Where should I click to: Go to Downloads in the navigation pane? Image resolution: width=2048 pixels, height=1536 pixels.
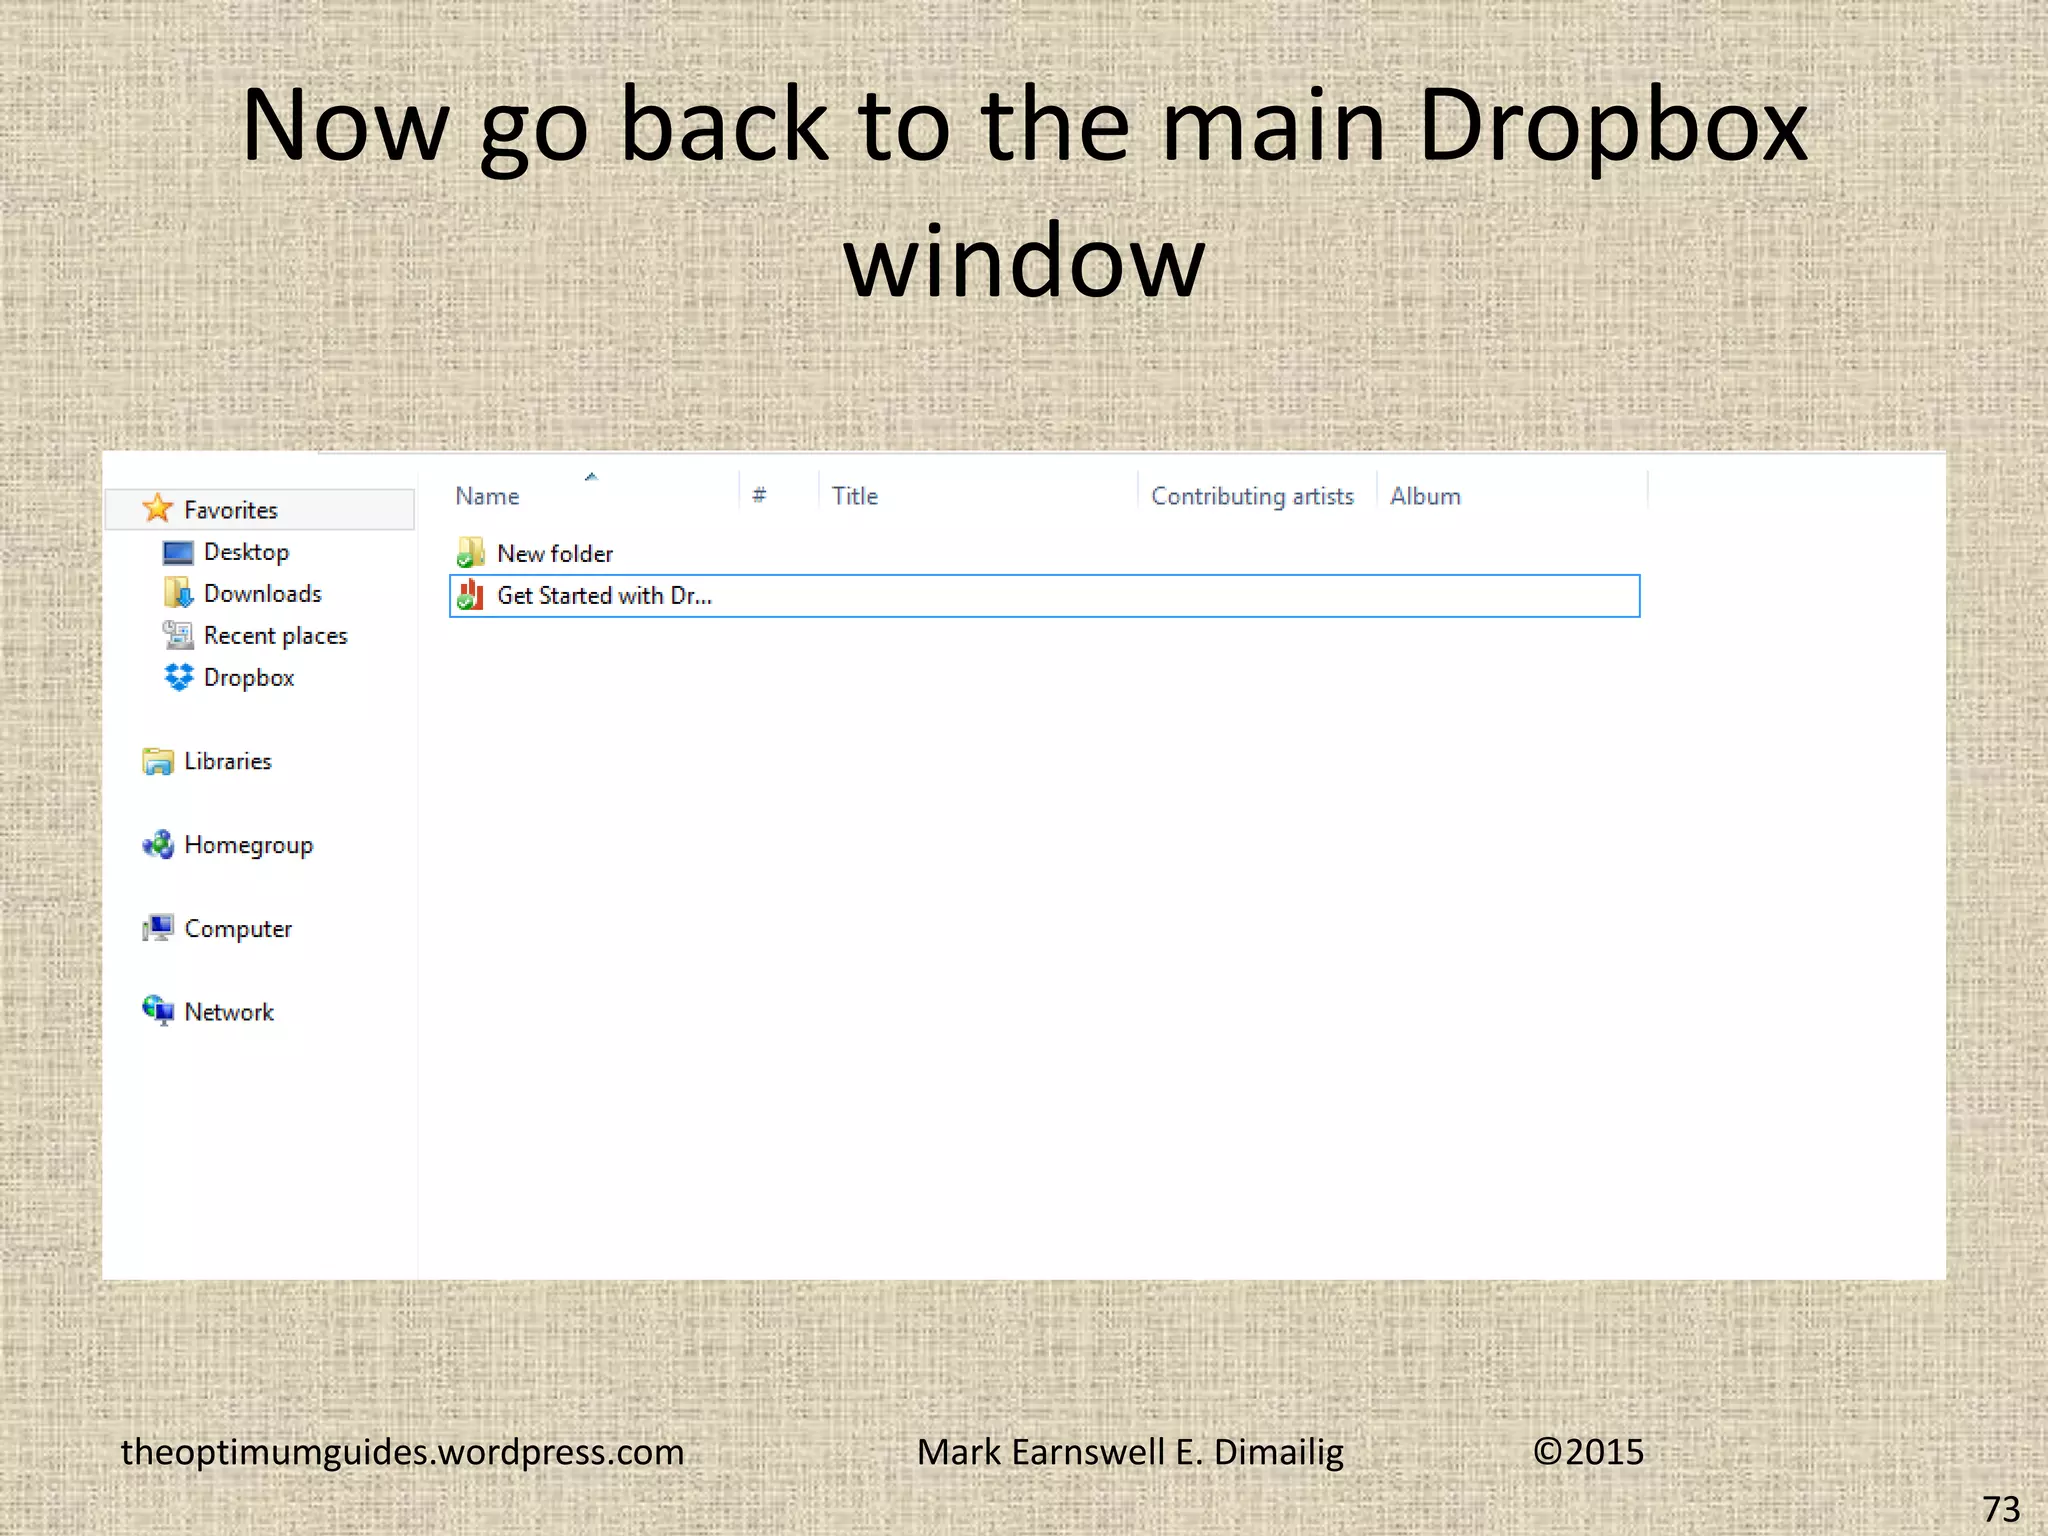pos(263,594)
